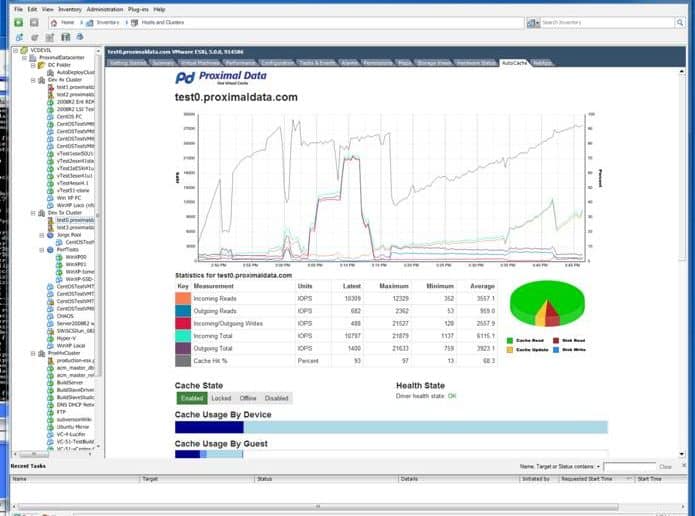695x516 pixels.
Task: Open the View menu
Action: tap(47, 9)
